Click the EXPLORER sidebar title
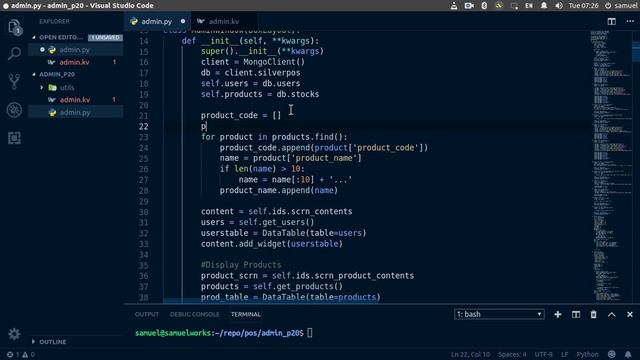This screenshot has height=360, width=640. 54,21
